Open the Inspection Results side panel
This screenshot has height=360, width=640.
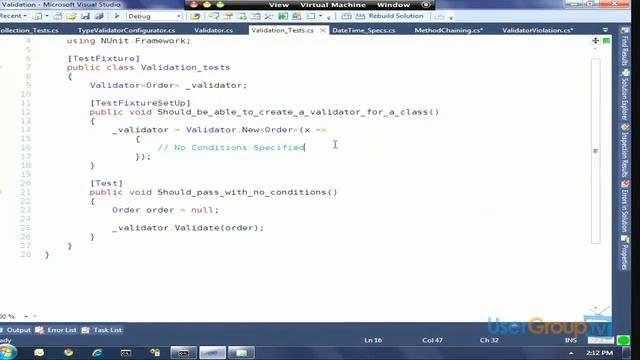pyautogui.click(x=625, y=150)
